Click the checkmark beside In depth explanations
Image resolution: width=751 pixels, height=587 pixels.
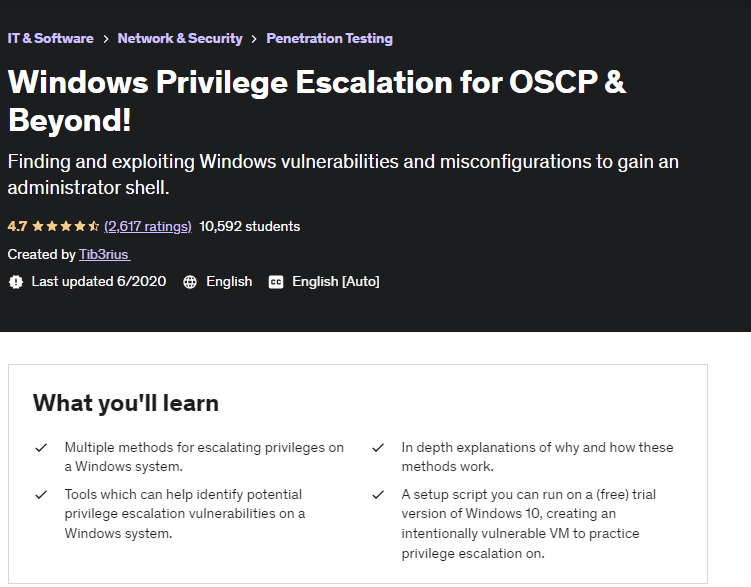[x=378, y=448]
